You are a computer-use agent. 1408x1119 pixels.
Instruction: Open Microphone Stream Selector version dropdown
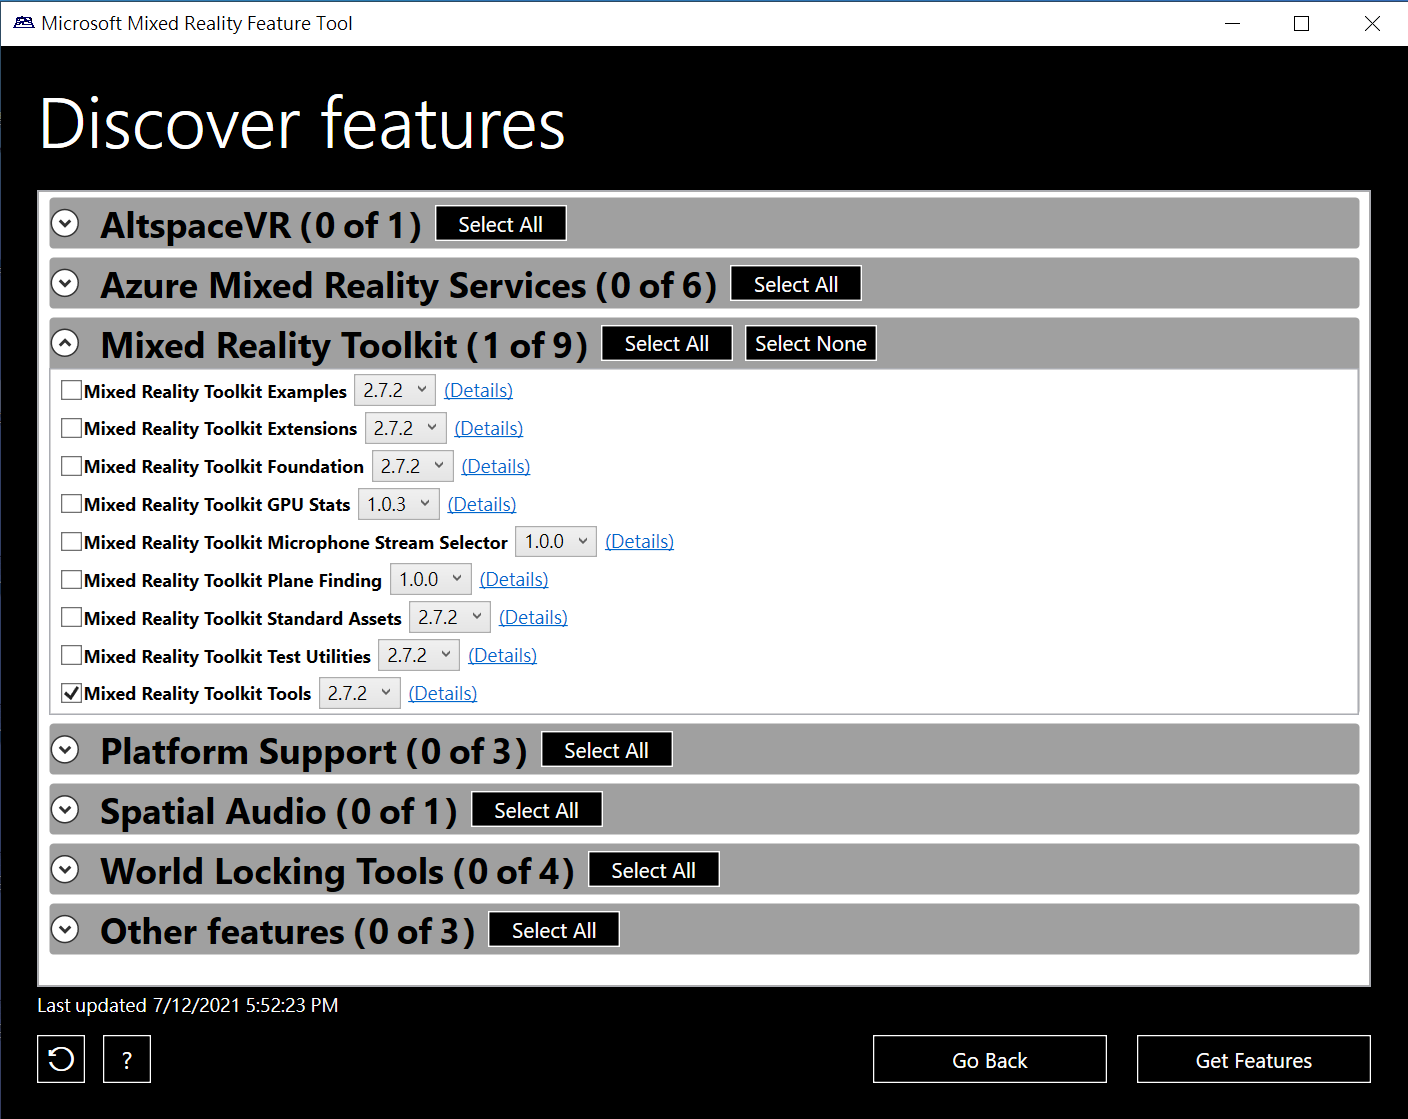click(556, 541)
